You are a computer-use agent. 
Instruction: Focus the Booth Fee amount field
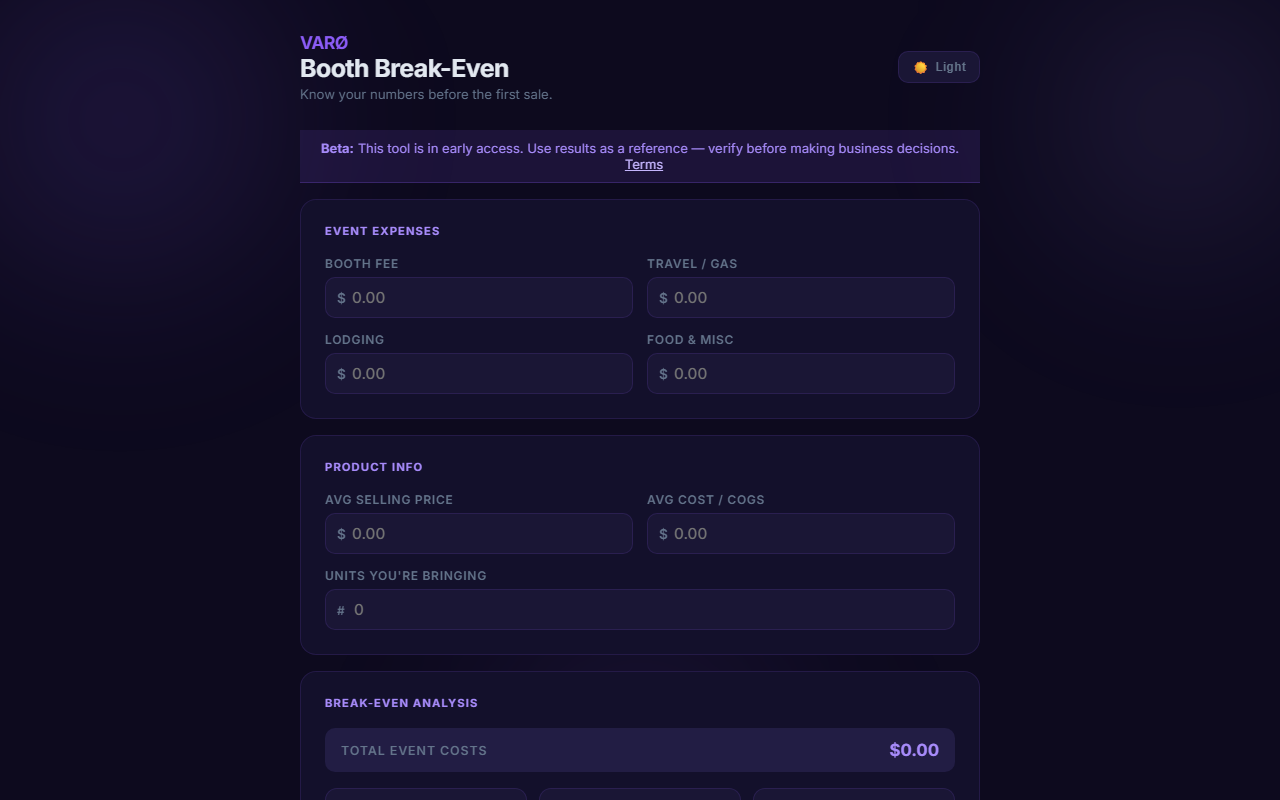click(x=479, y=298)
